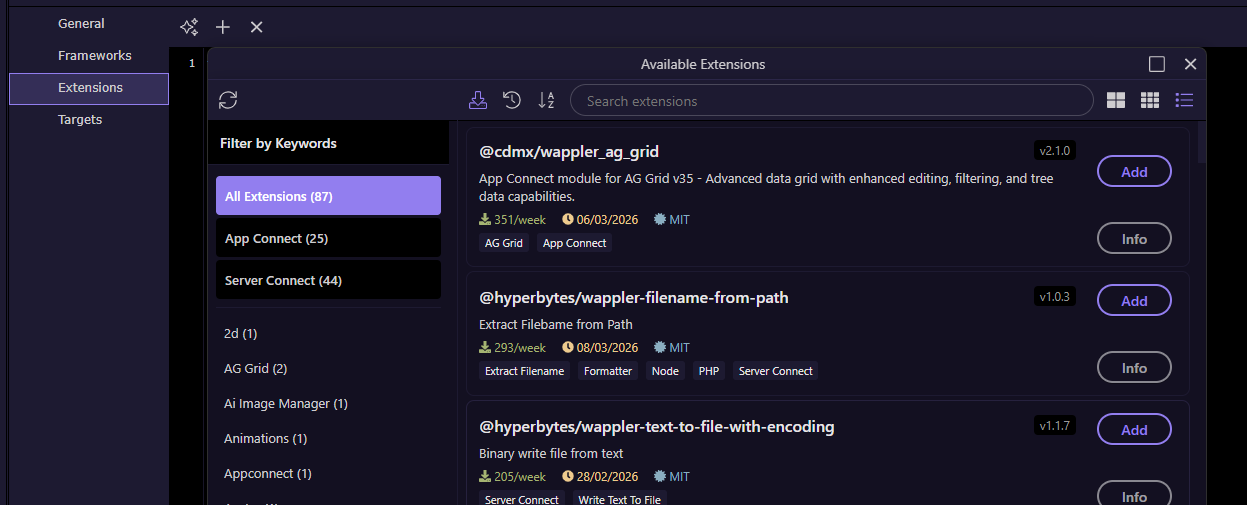
Task: Maximize the Available Extensions dialog
Action: [1157, 64]
